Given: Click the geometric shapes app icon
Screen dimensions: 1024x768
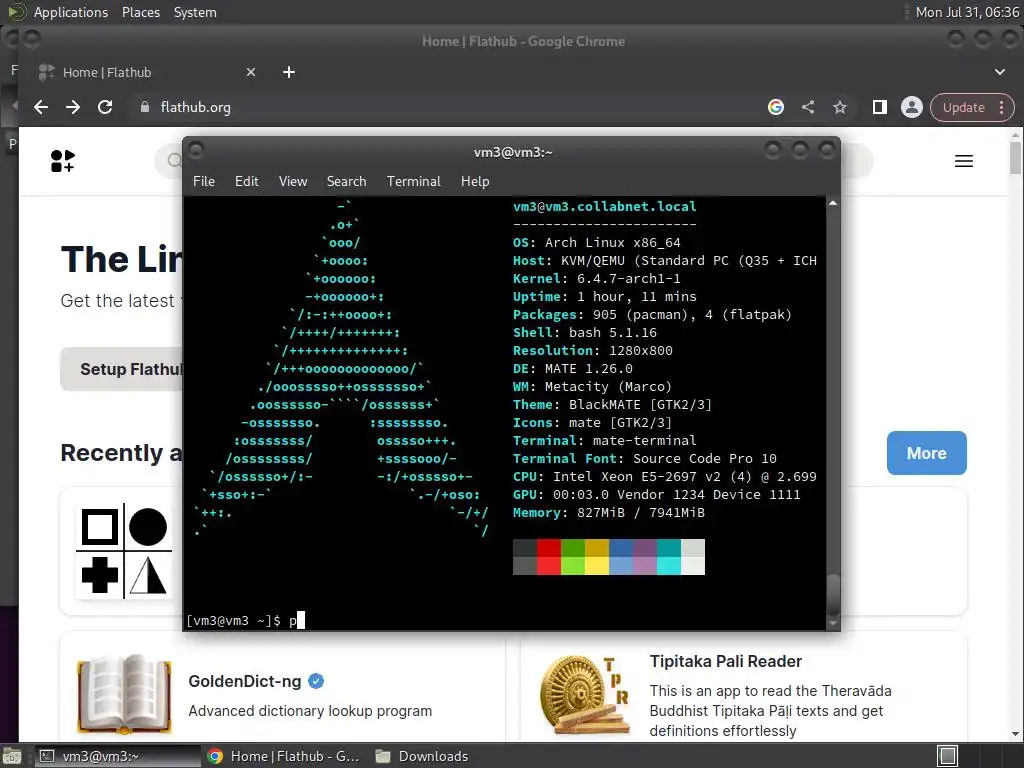Looking at the screenshot, I should point(124,552).
